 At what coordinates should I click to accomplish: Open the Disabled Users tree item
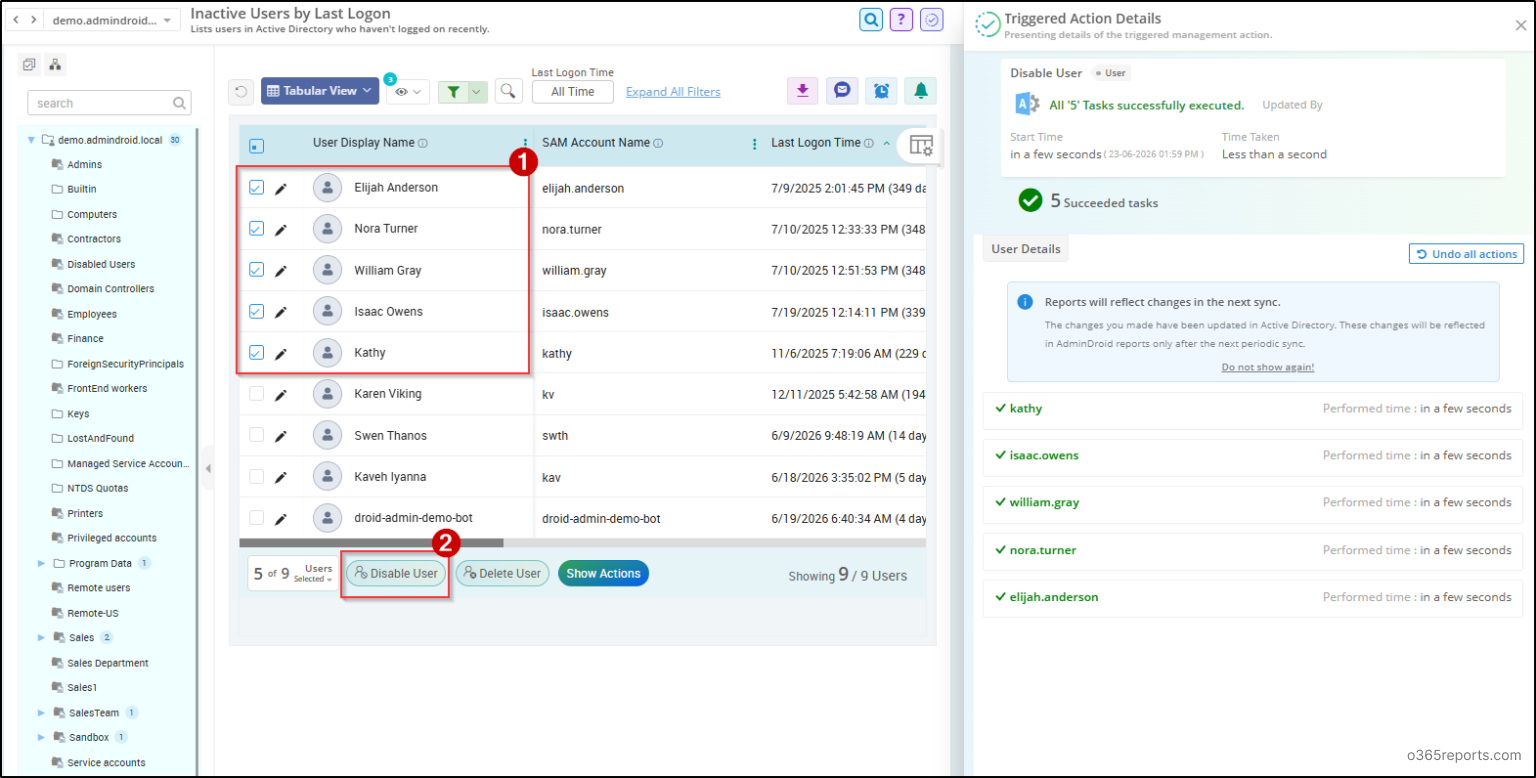coord(101,264)
